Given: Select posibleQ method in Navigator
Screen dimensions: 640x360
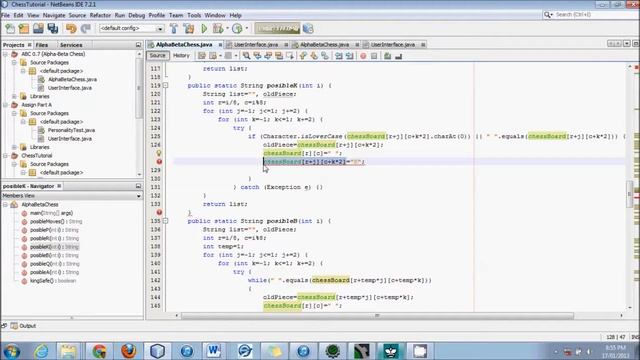Looking at the screenshot, I should pos(54,264).
